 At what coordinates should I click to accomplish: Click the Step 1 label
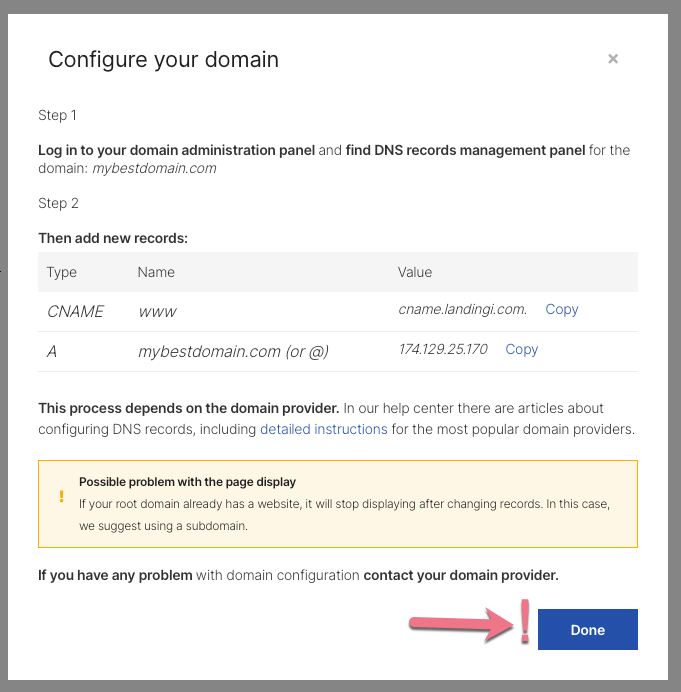pos(57,116)
